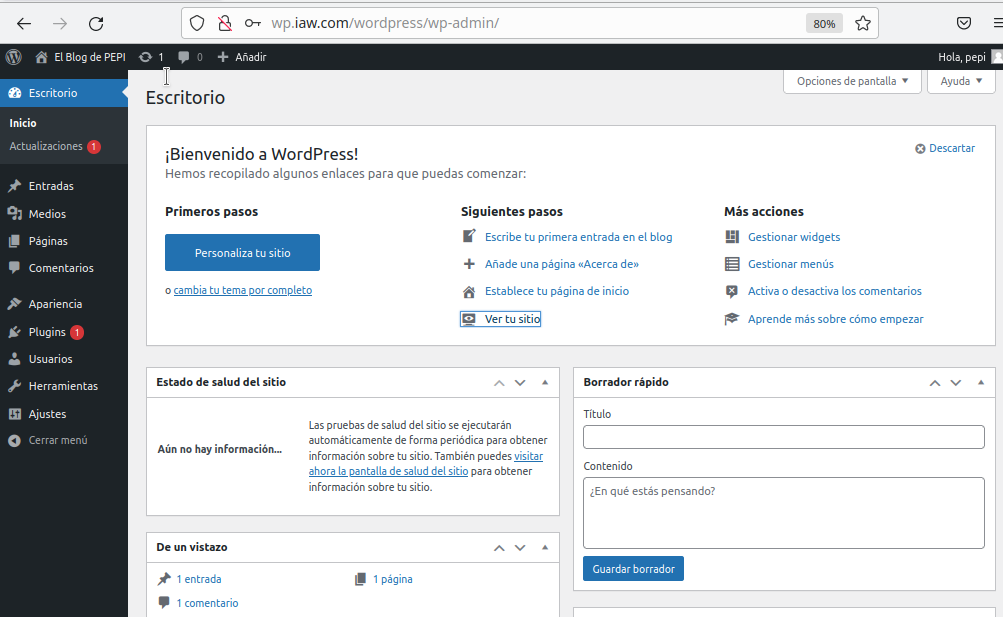
Task: Bookmark this page with the star icon
Action: [863, 23]
